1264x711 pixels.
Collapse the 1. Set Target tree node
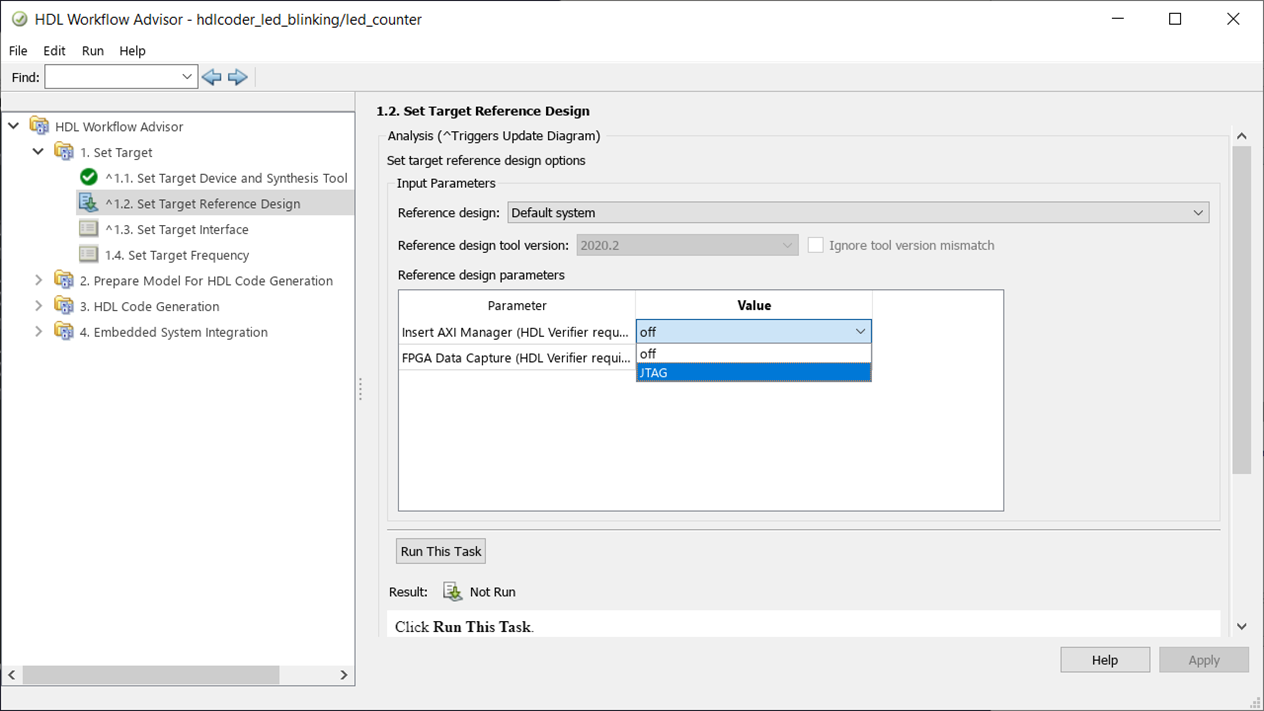coord(39,152)
